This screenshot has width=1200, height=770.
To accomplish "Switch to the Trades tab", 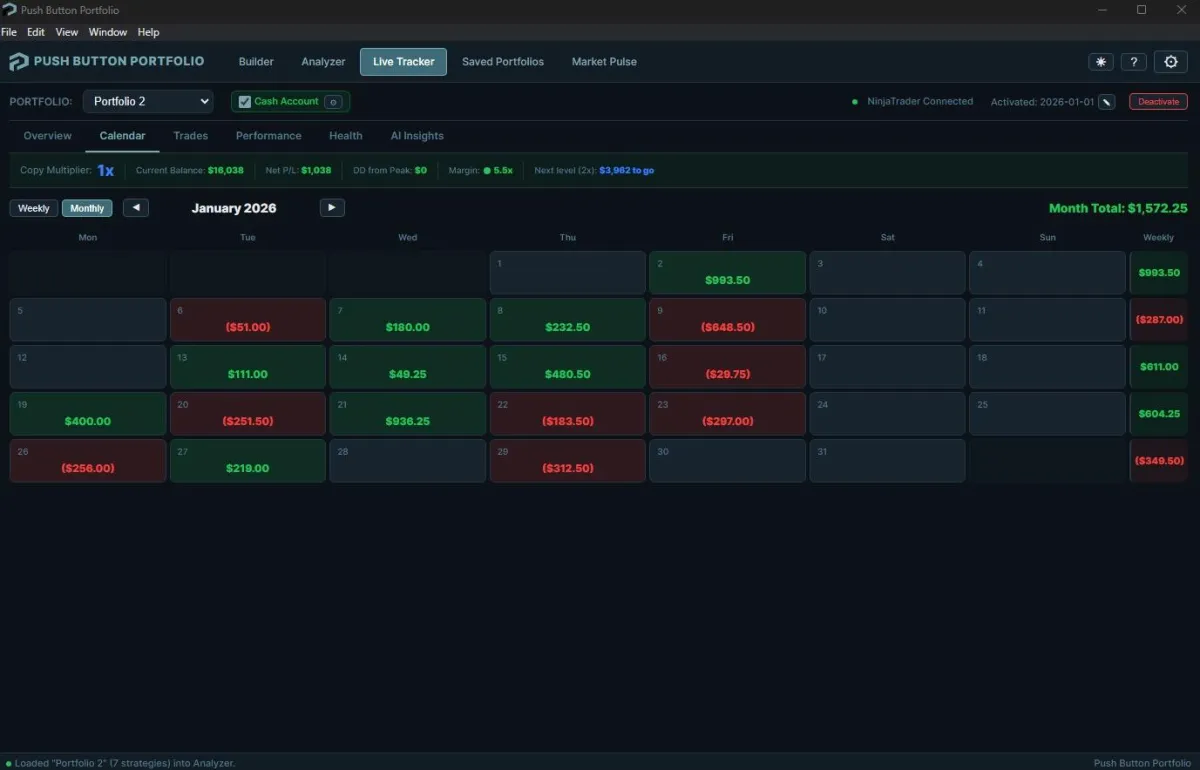I will click(x=190, y=136).
